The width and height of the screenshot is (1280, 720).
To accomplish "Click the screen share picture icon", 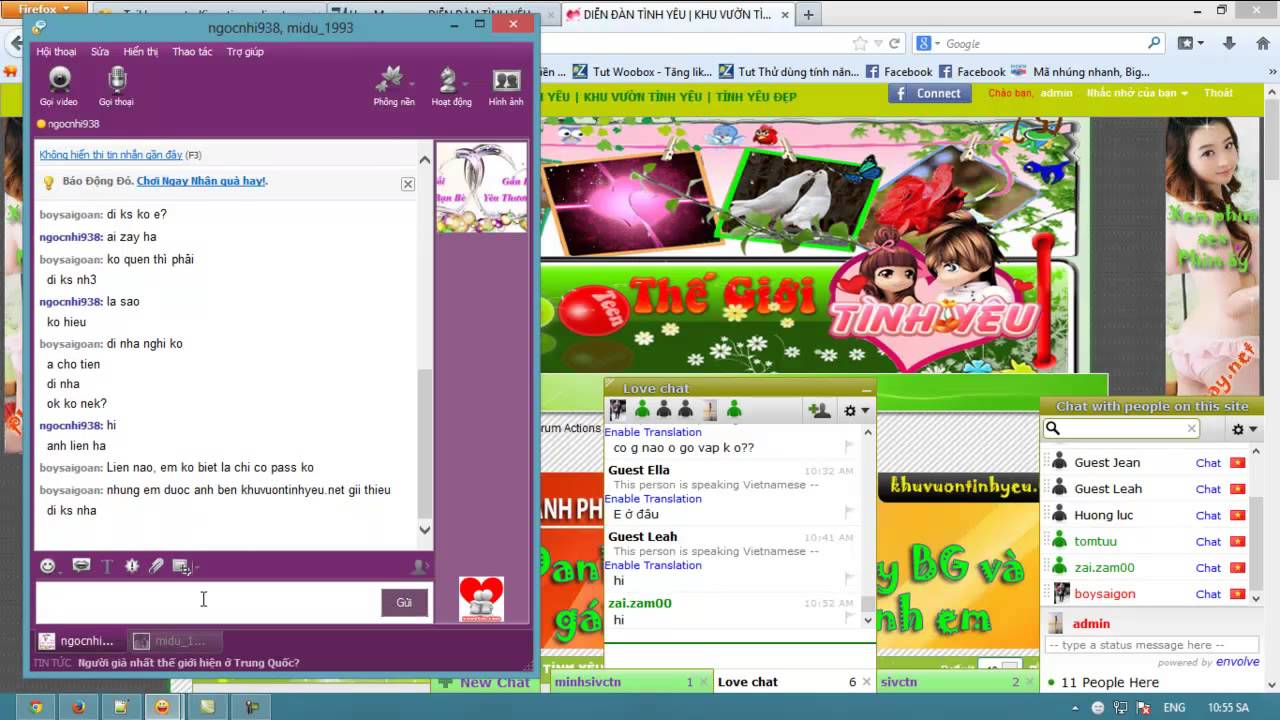I will (181, 566).
